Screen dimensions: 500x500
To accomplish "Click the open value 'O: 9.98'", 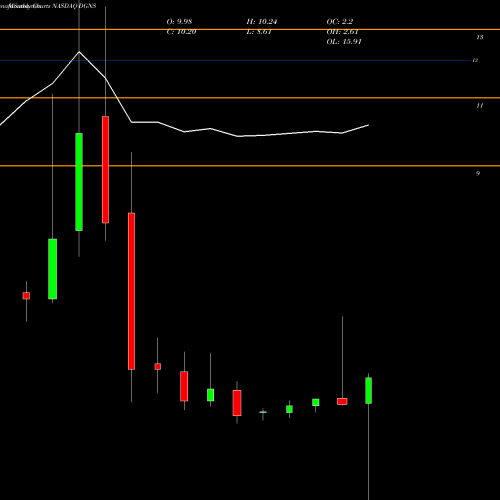I will point(179,22).
